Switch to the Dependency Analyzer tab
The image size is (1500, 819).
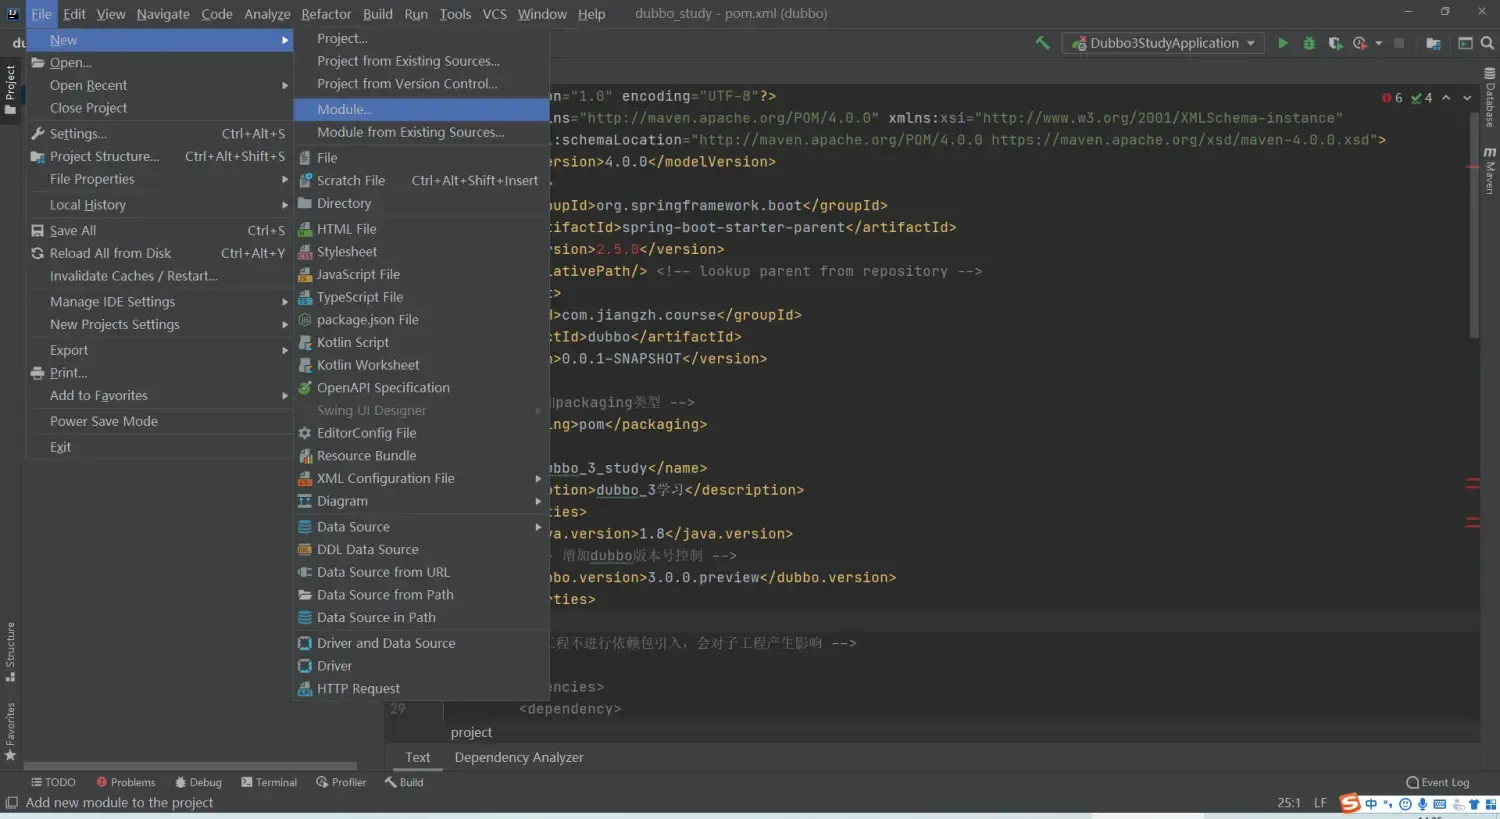pos(518,758)
